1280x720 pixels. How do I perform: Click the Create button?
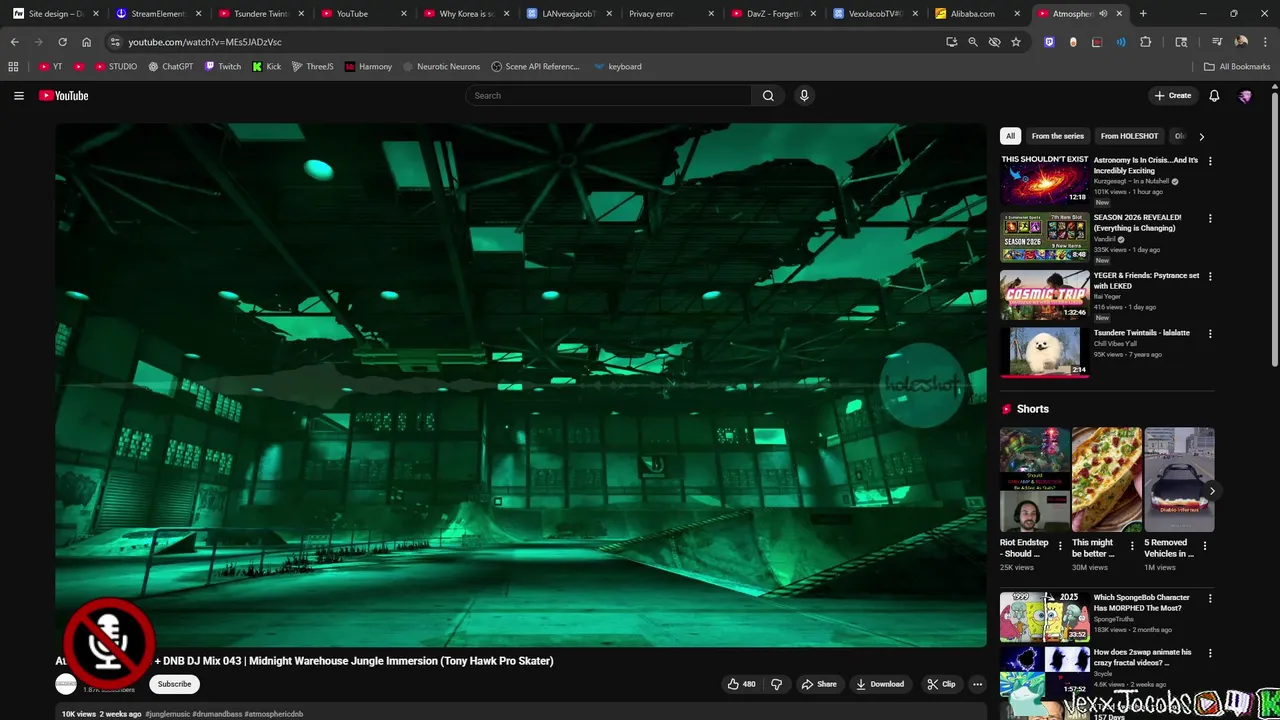(x=1172, y=96)
